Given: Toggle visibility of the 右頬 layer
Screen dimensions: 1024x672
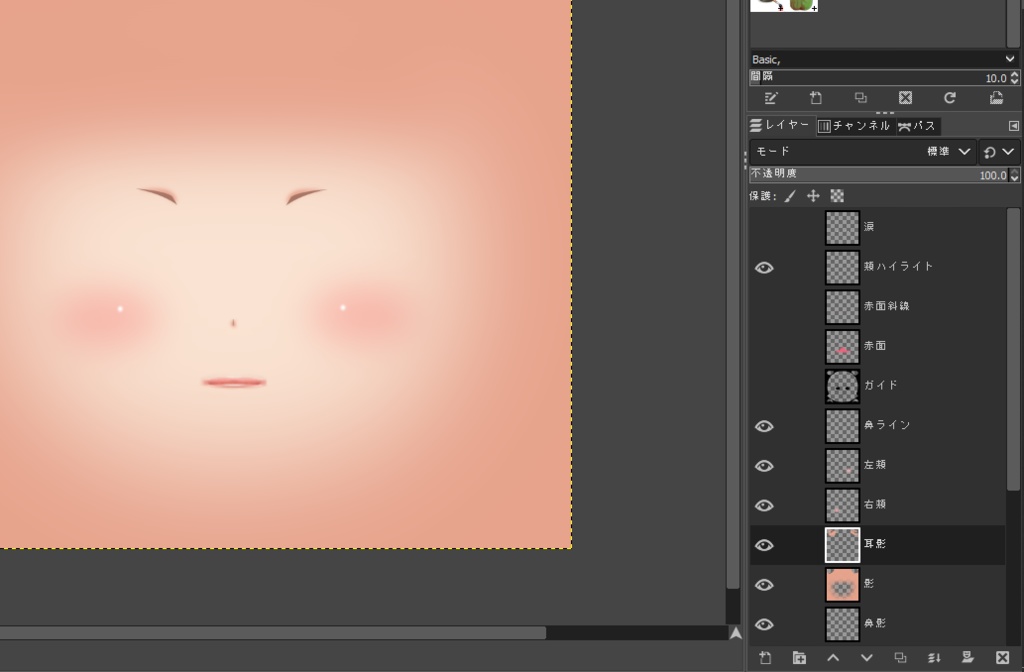Looking at the screenshot, I should (764, 506).
